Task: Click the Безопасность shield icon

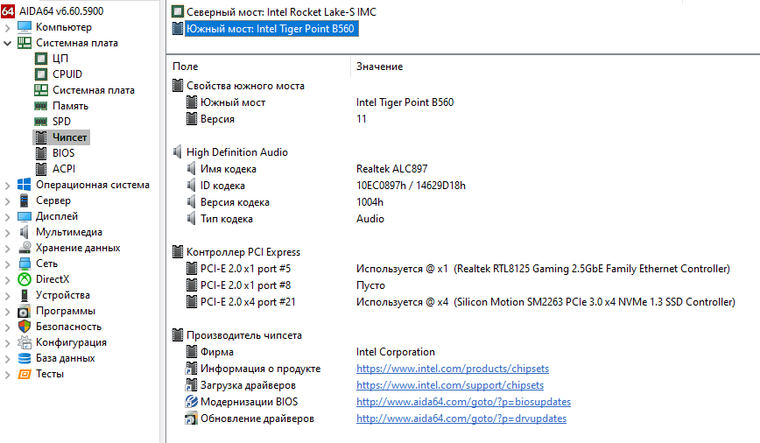Action: [x=24, y=326]
